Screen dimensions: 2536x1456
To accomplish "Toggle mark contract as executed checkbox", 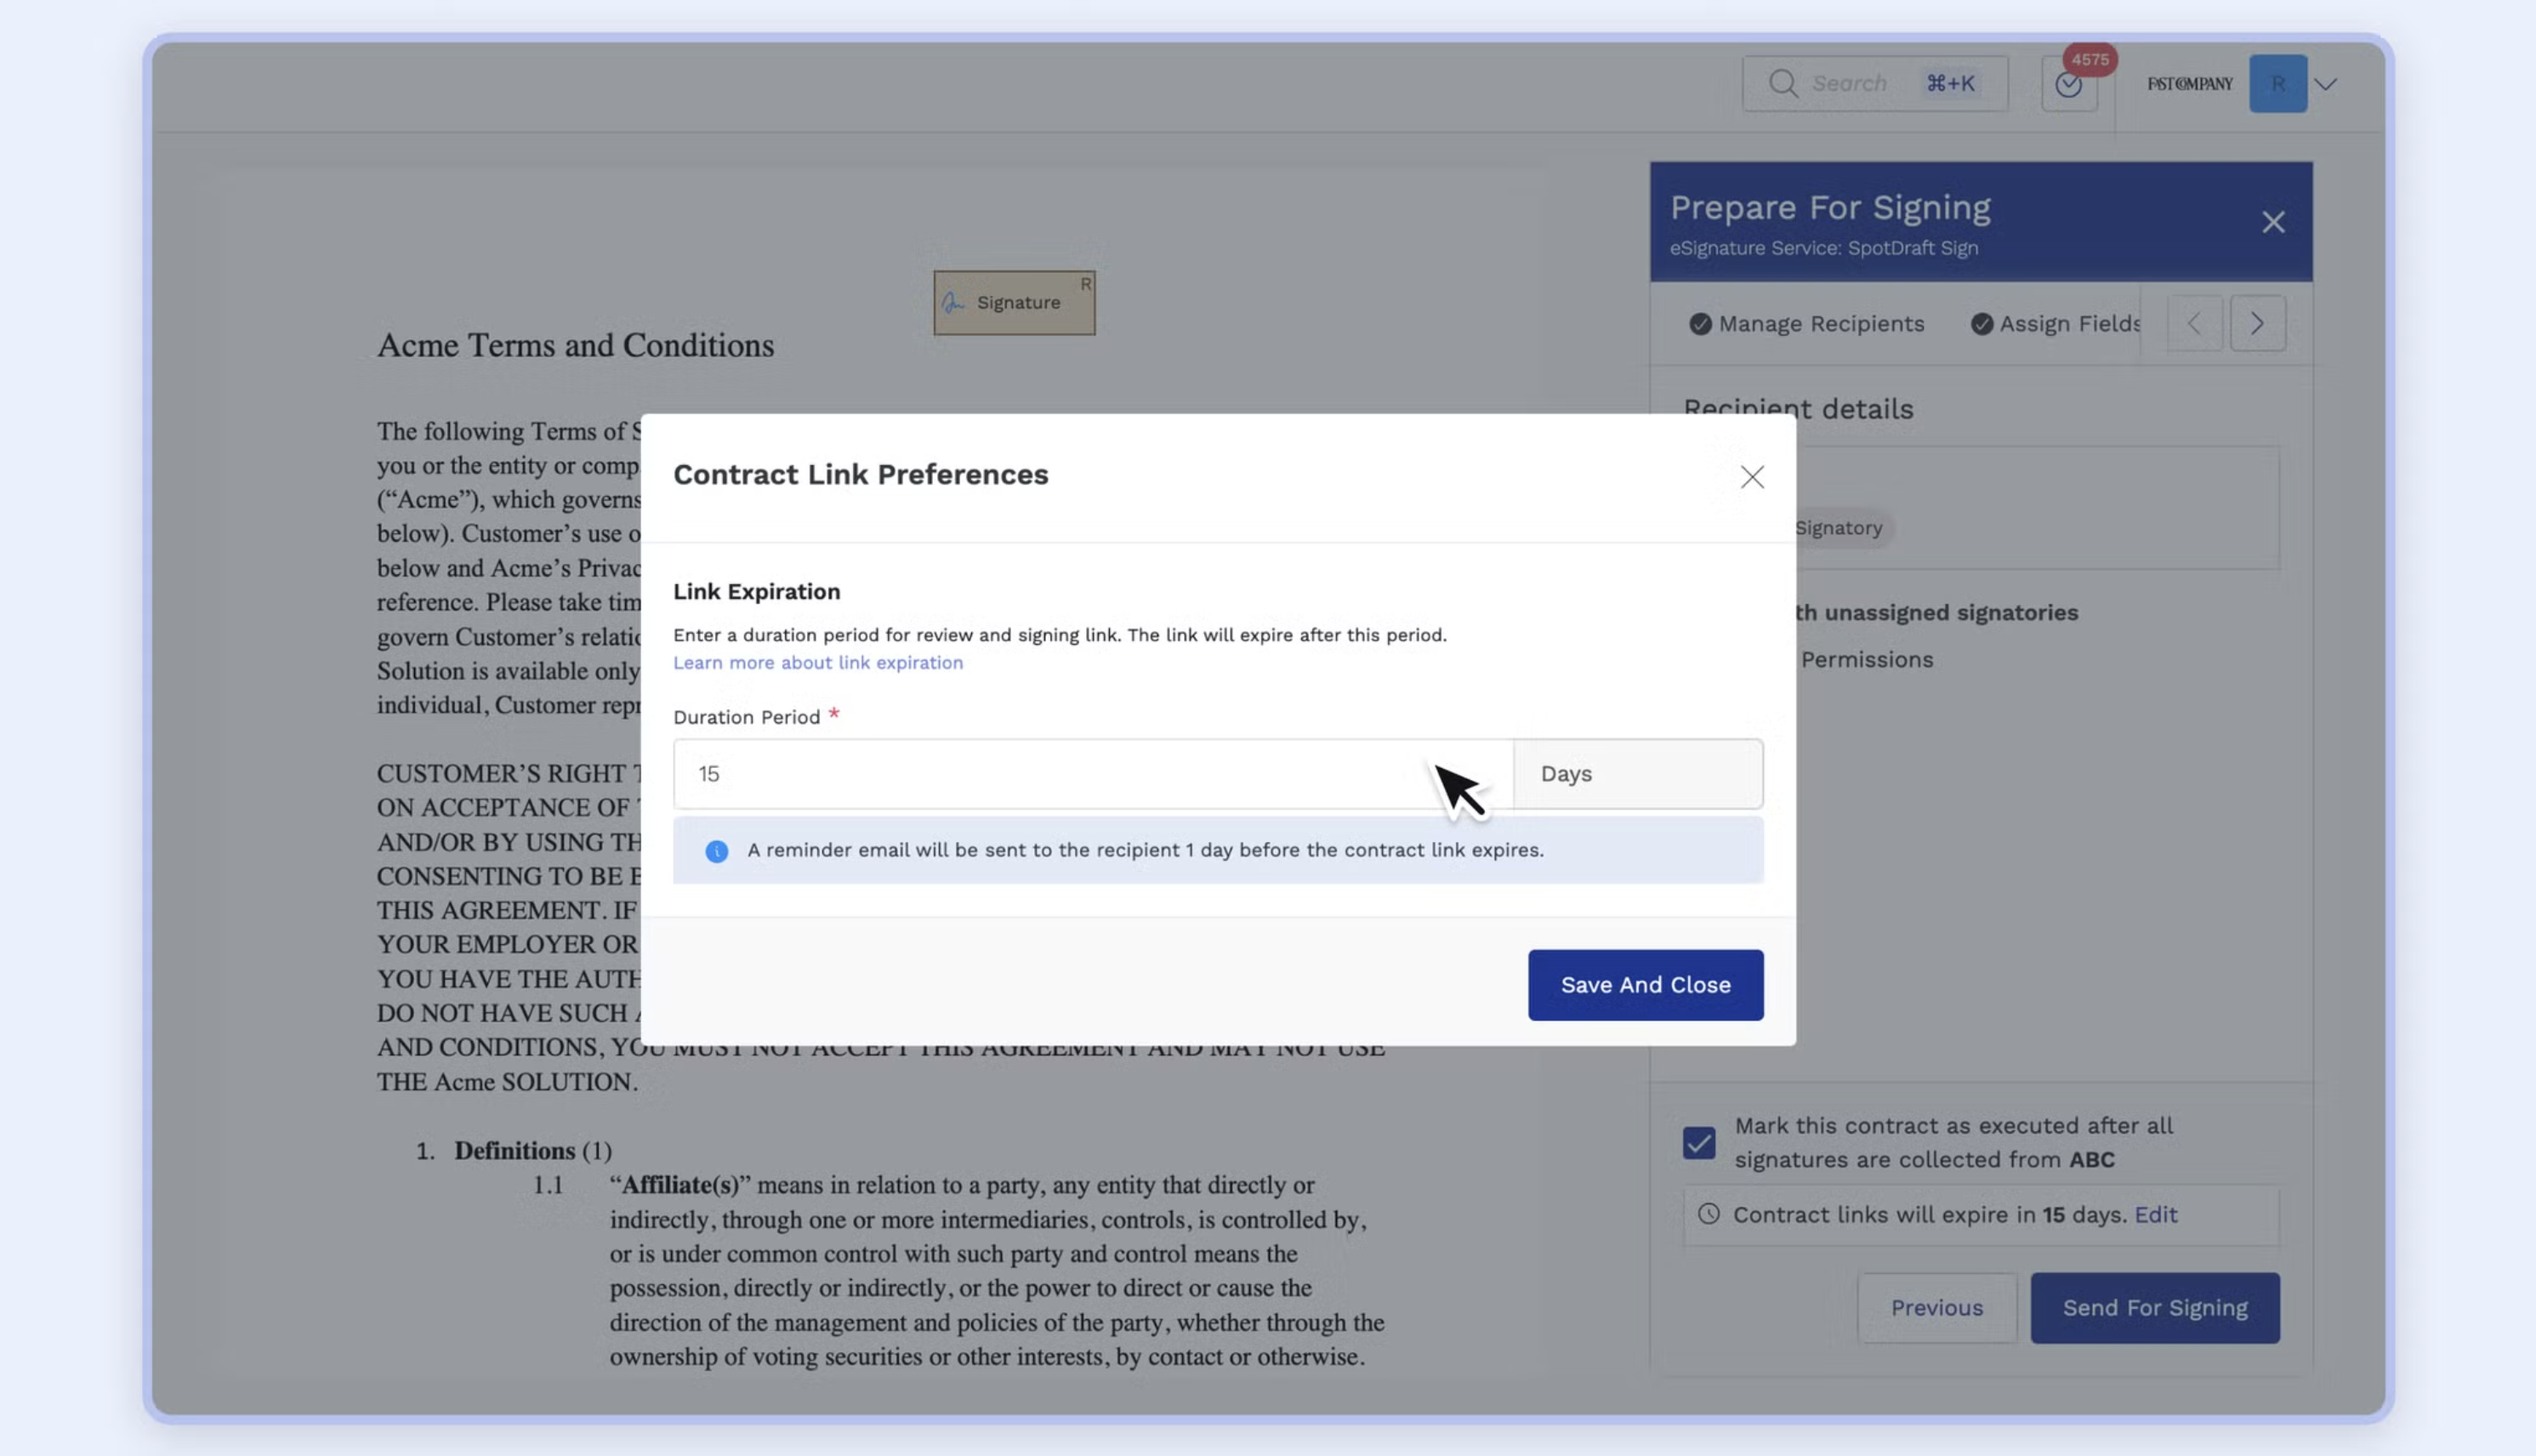I will (1698, 1142).
